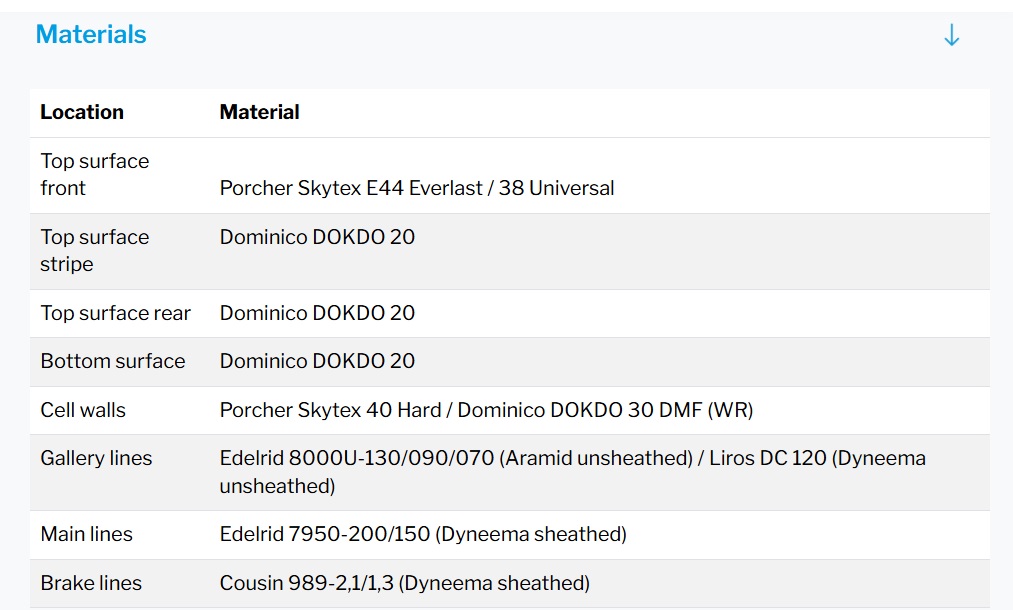Click the Material column header

coord(259,112)
